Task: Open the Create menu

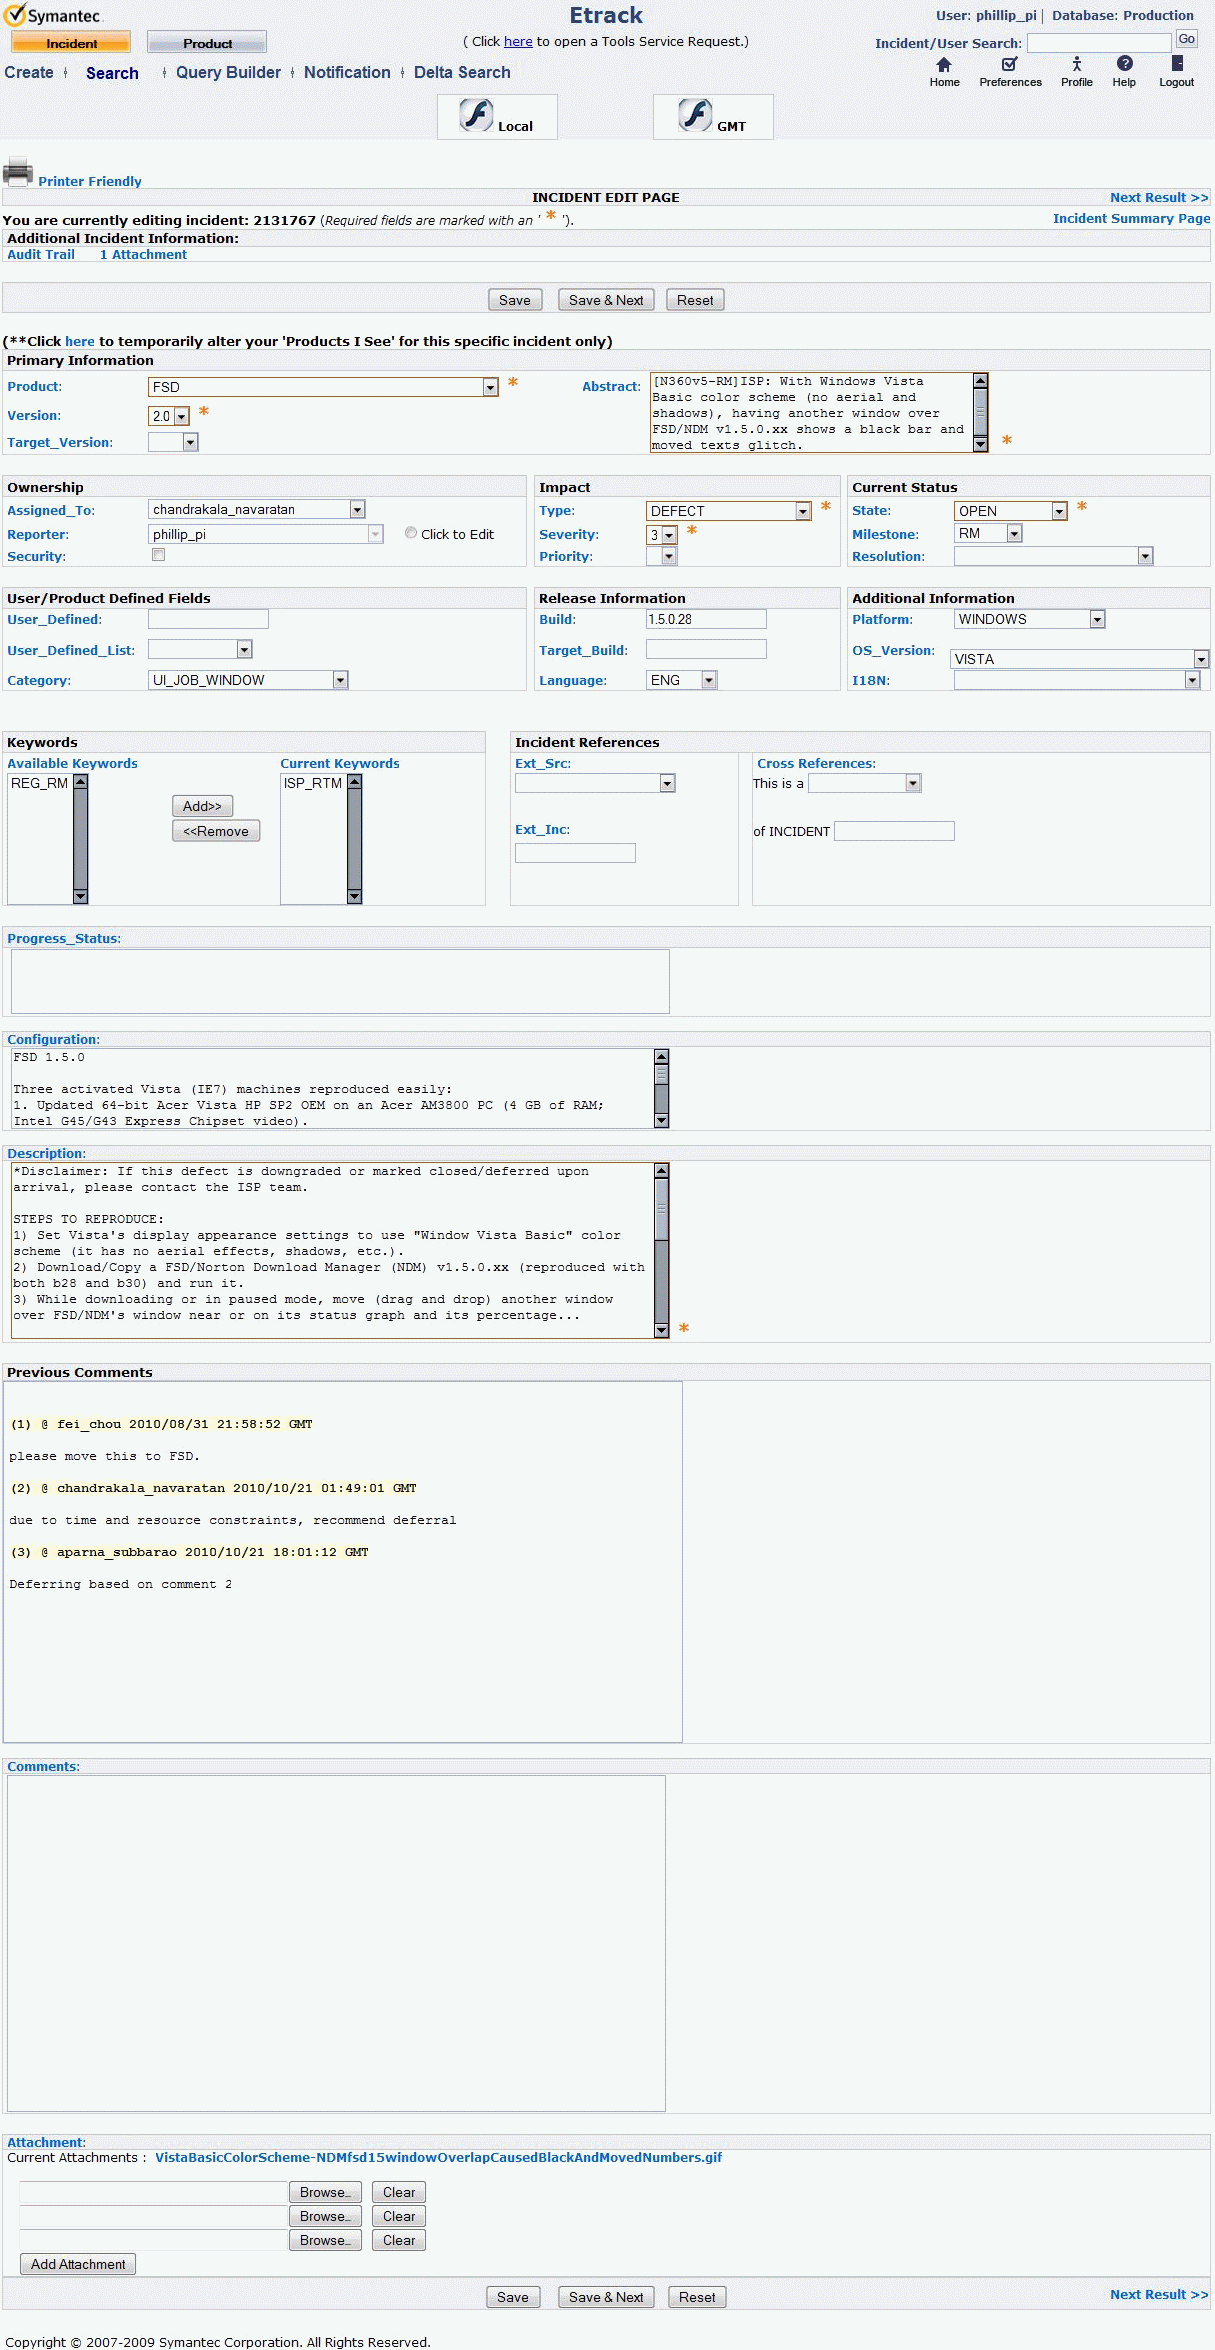Action: click(29, 72)
